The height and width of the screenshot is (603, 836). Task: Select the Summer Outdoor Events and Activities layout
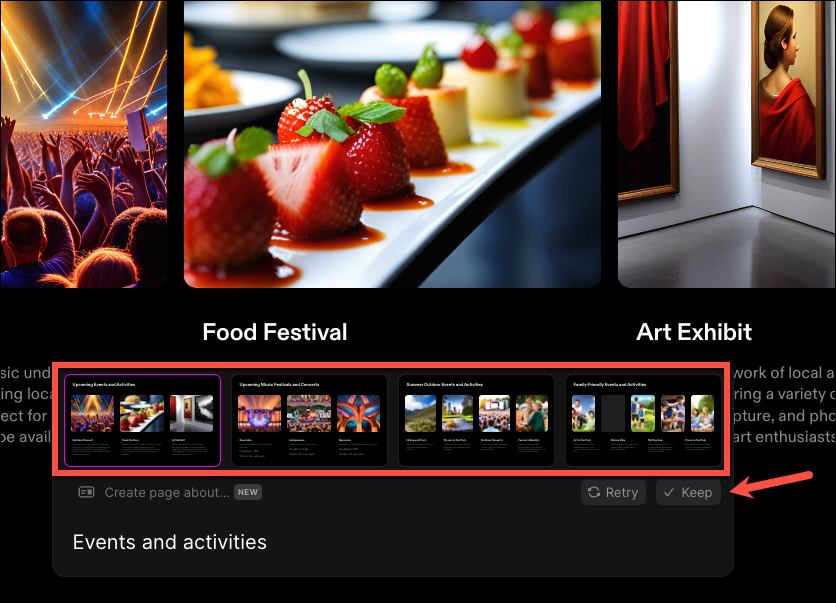pyautogui.click(x=476, y=420)
